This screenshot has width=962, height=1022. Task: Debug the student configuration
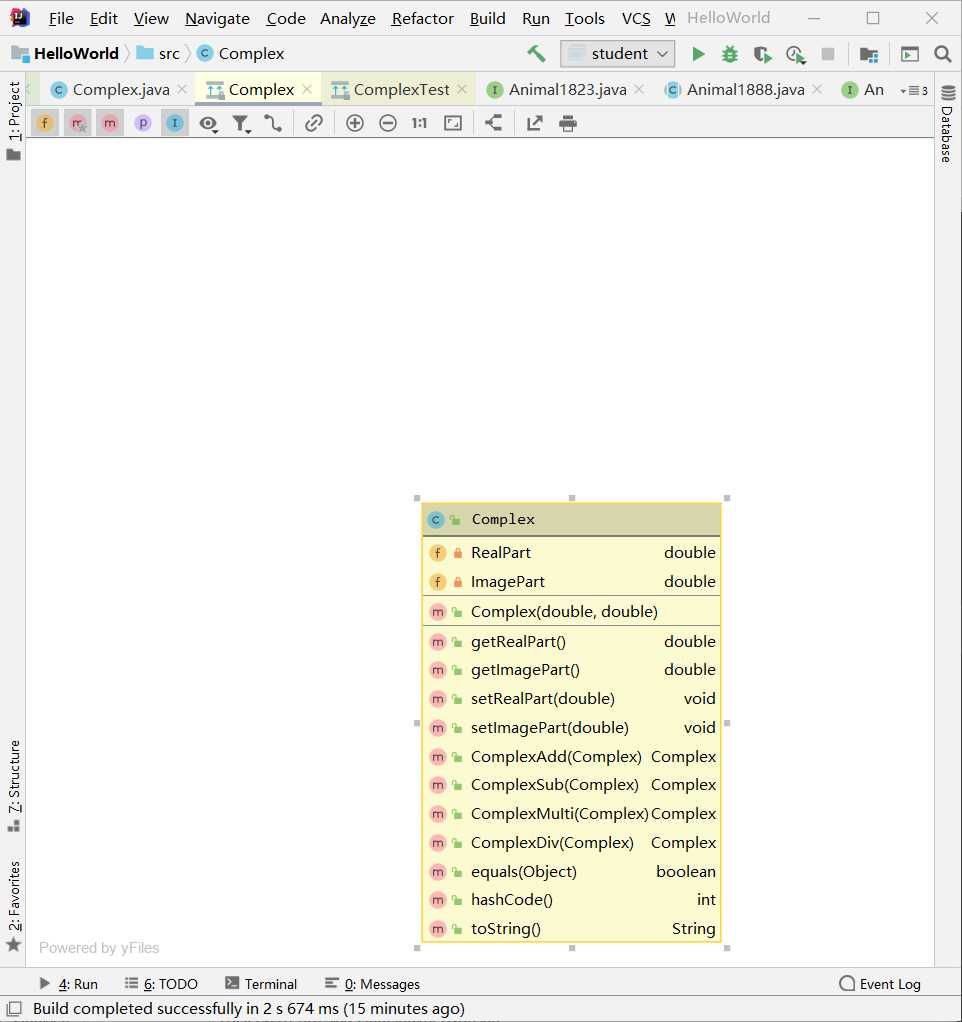point(730,53)
